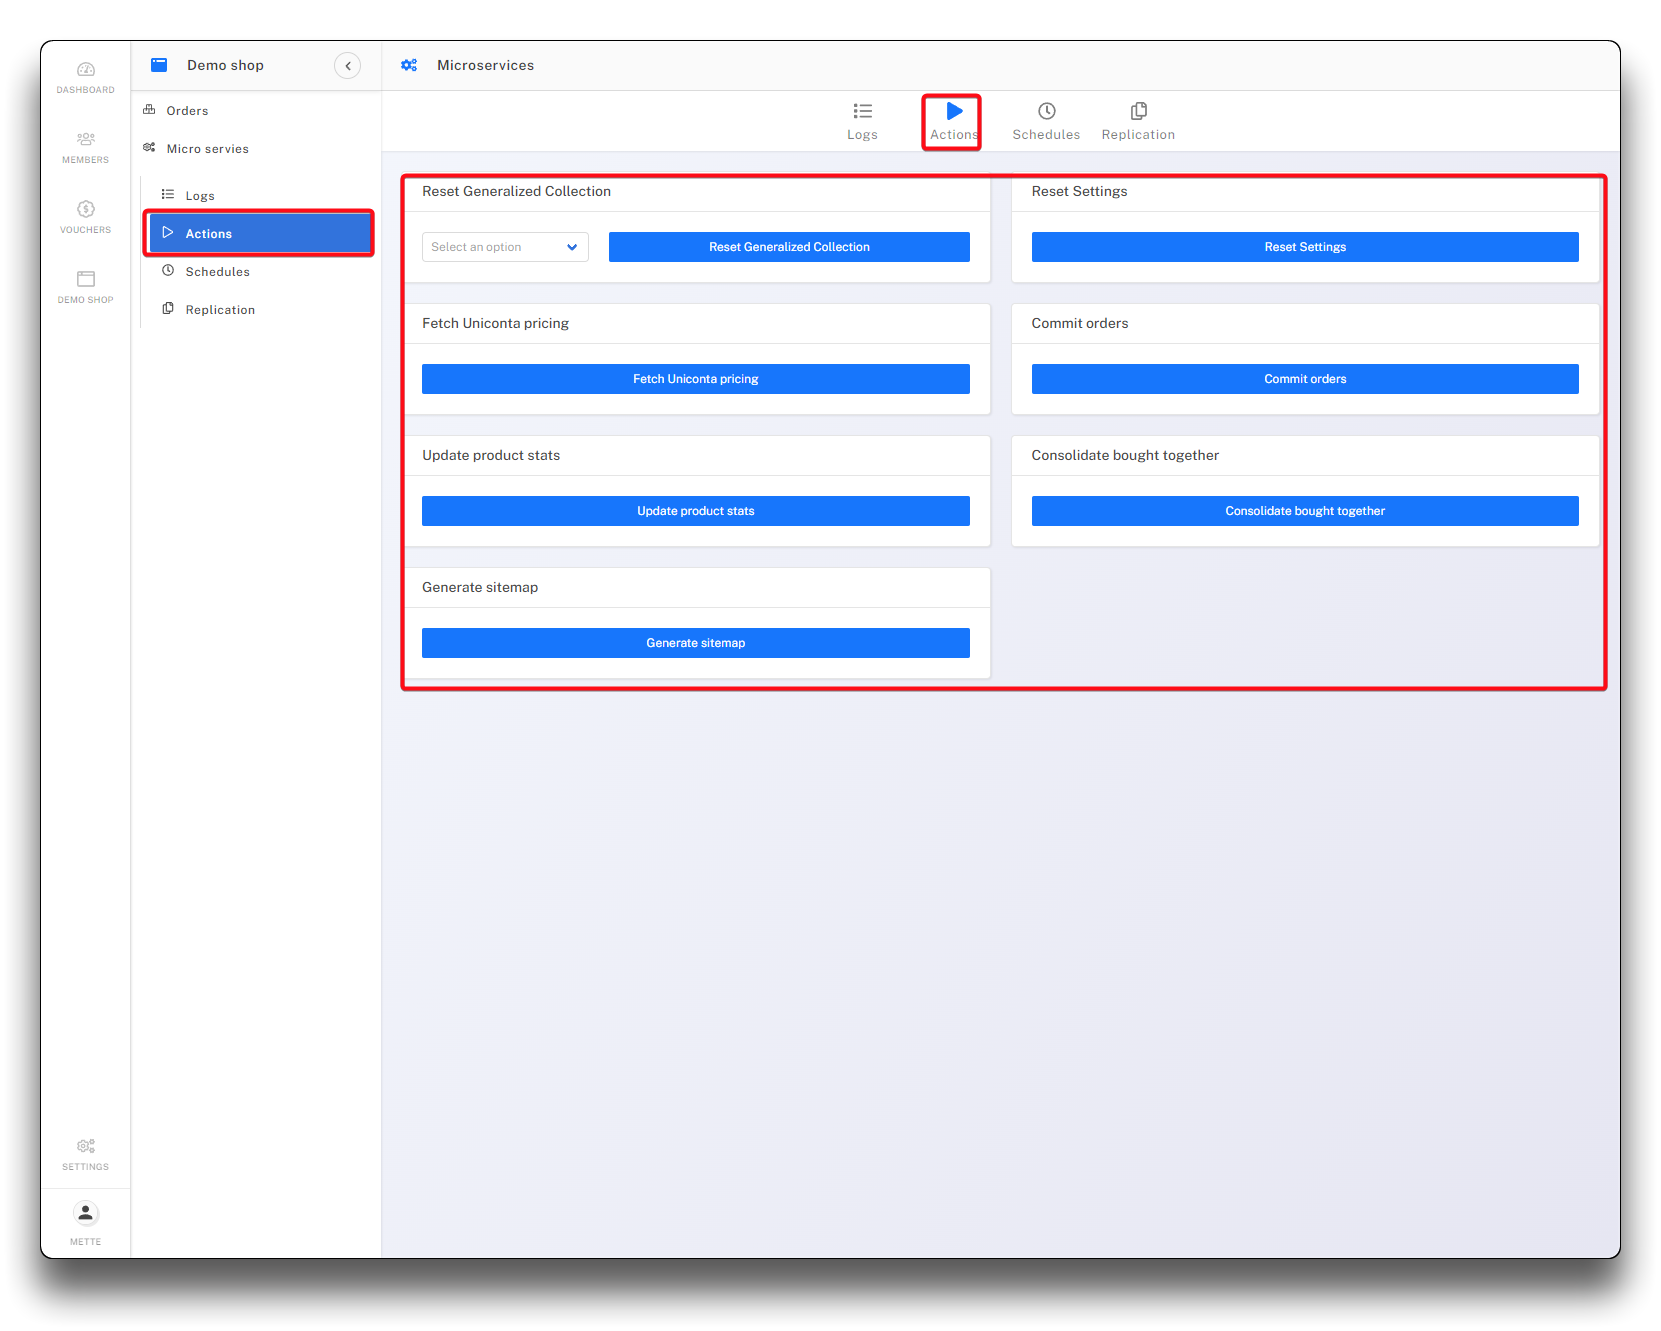Switch to the Schedules tab
The height and width of the screenshot is (1331, 1661).
[x=1046, y=121]
